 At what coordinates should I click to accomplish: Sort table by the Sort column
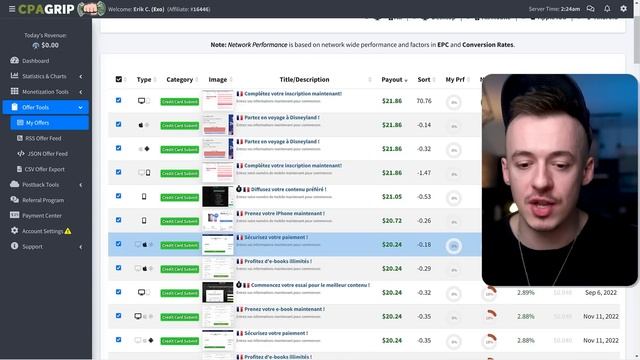426,80
